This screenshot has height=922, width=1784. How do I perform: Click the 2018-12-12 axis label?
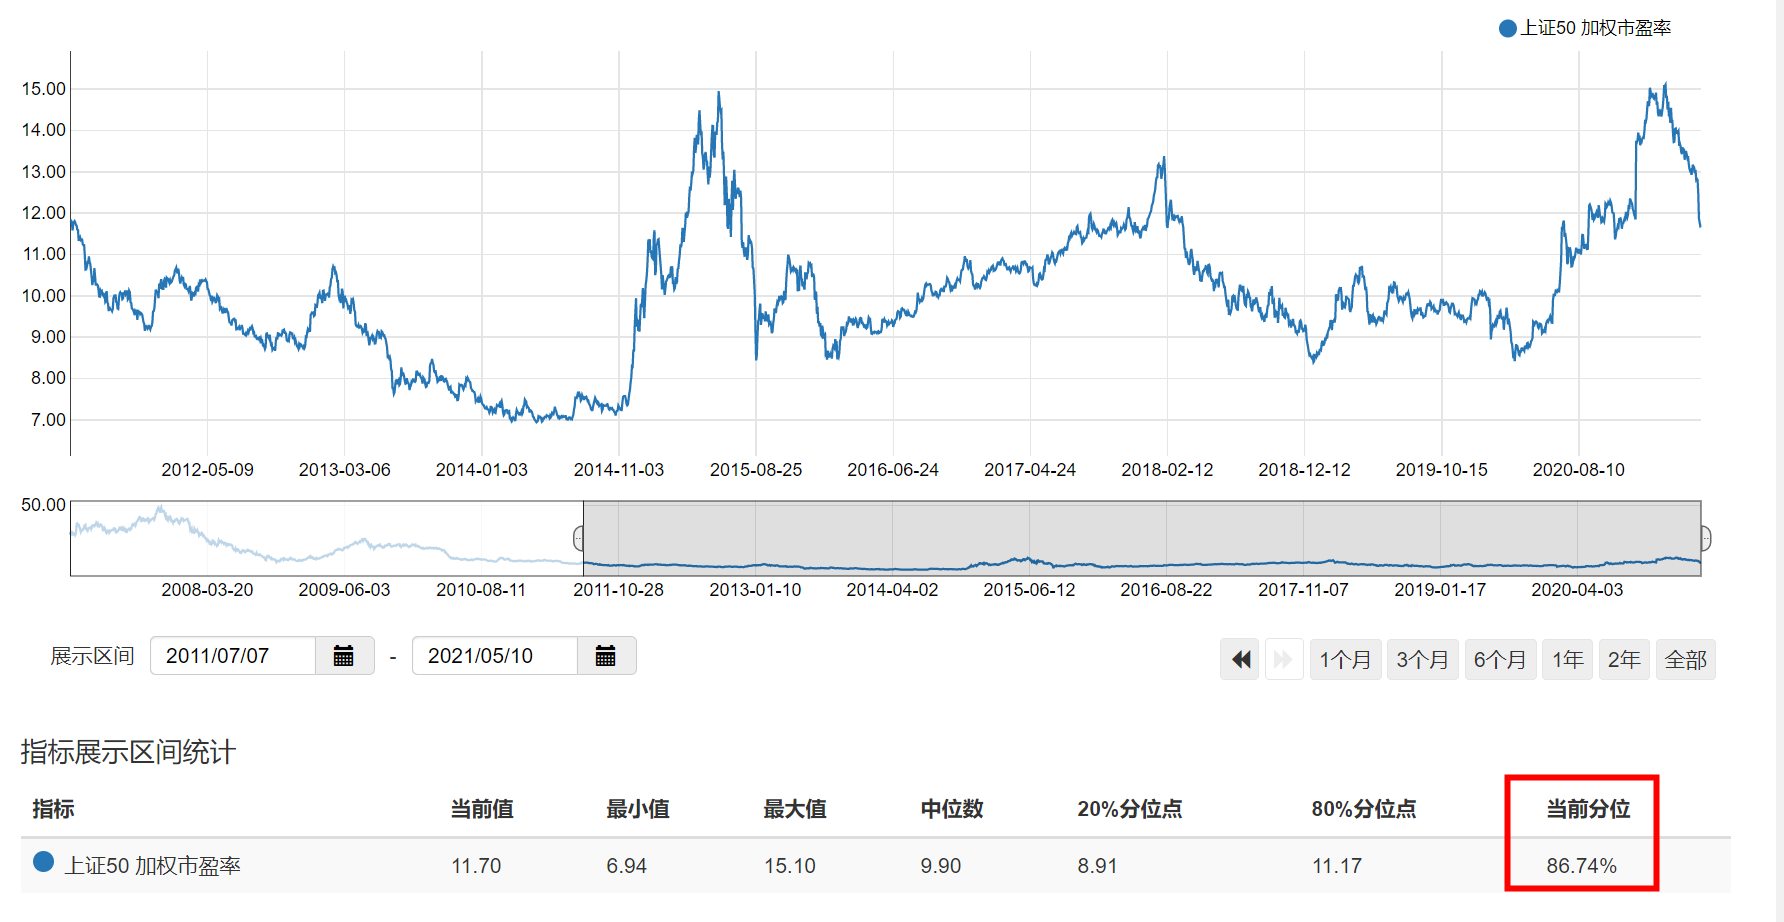coord(1304,470)
